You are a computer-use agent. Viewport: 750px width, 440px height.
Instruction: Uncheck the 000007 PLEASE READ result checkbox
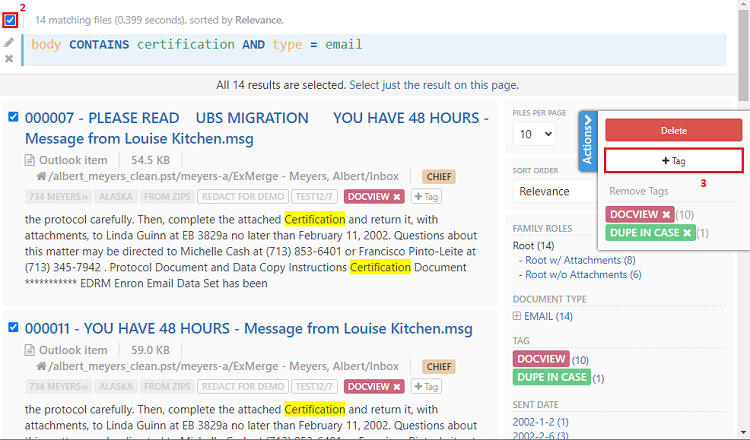(x=13, y=117)
